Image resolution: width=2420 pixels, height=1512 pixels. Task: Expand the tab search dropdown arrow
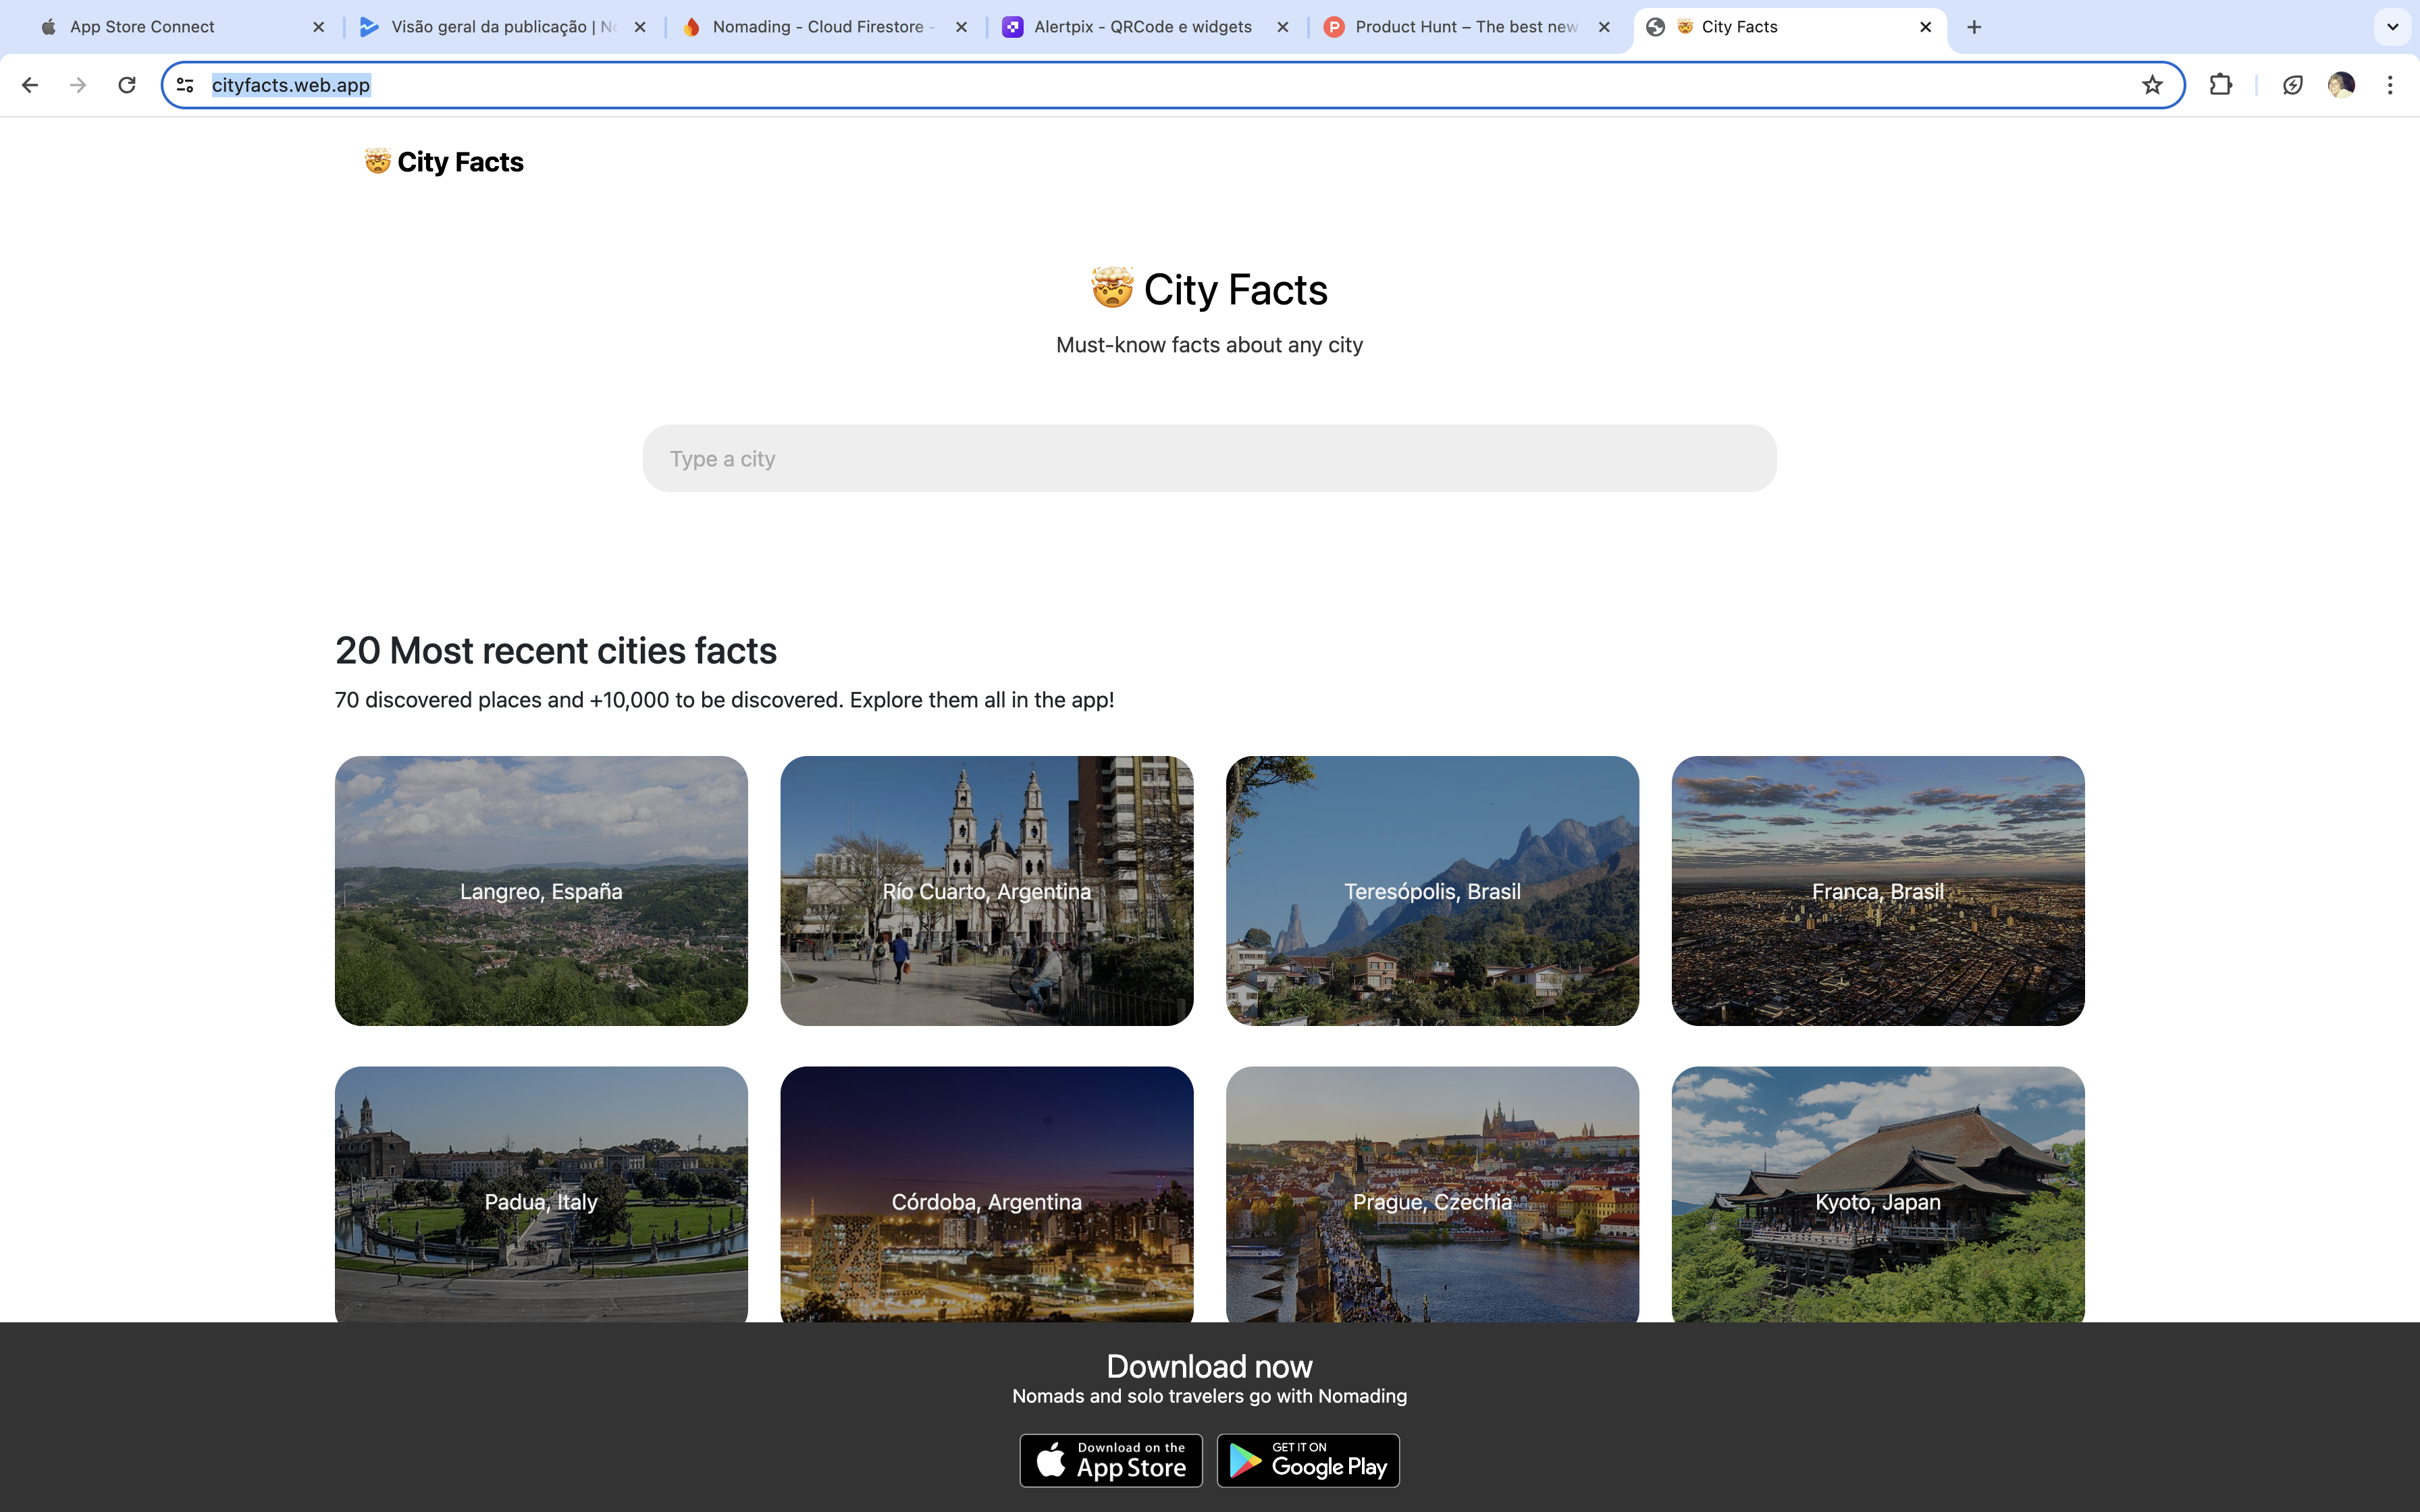click(2392, 27)
